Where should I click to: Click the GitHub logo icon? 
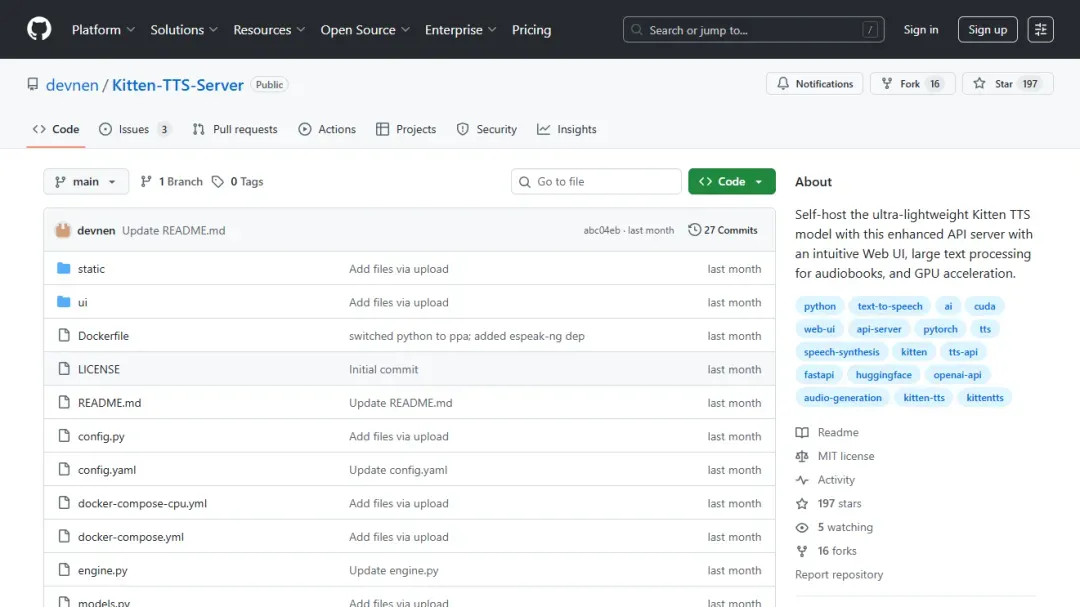point(39,29)
